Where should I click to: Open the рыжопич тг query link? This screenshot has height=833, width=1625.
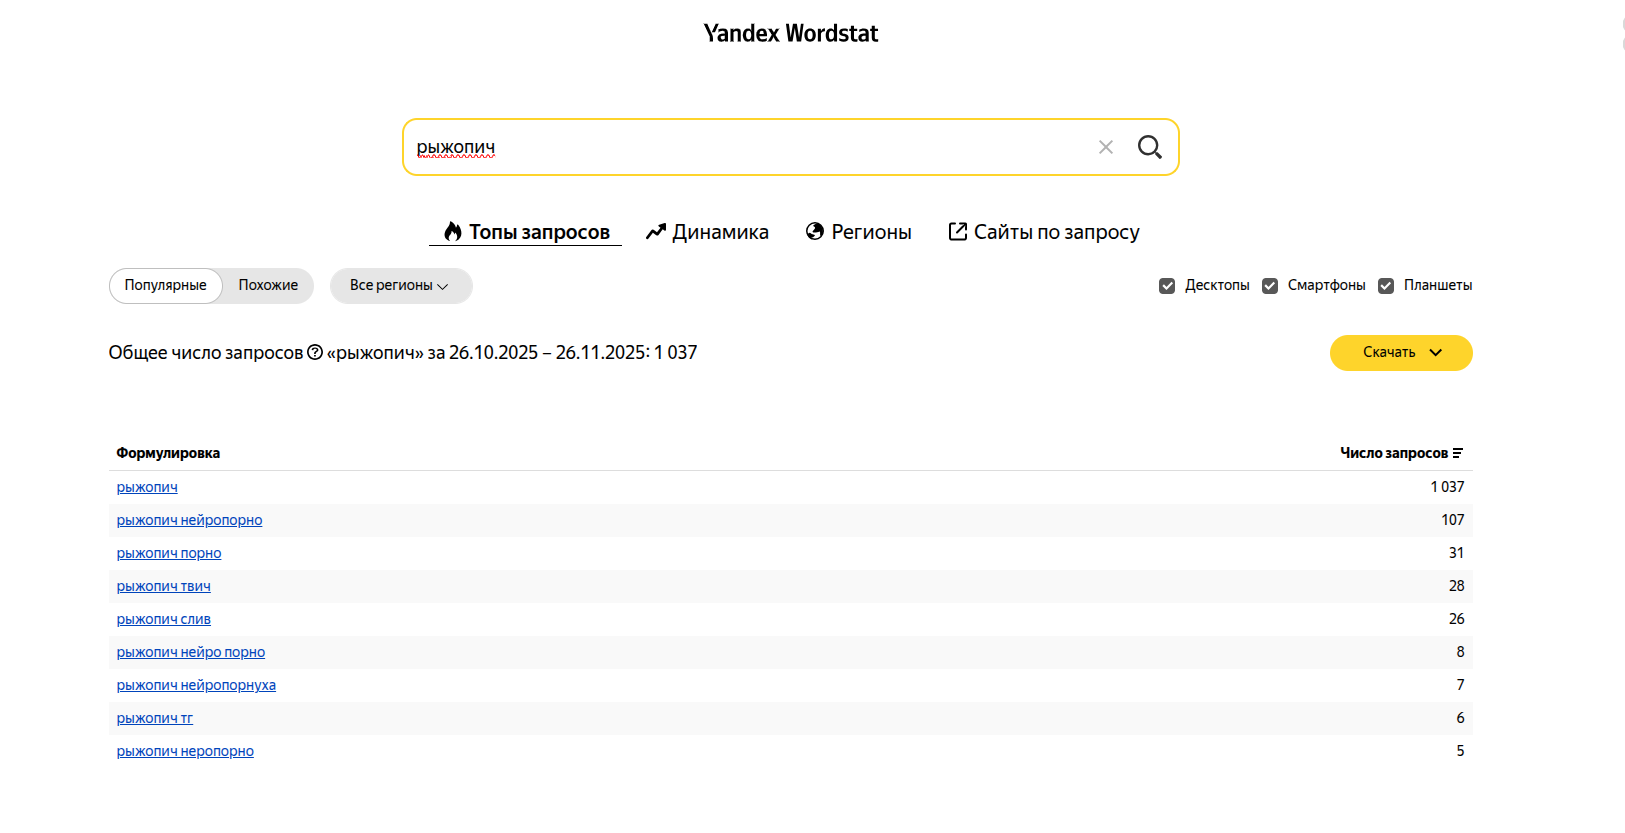(x=155, y=718)
